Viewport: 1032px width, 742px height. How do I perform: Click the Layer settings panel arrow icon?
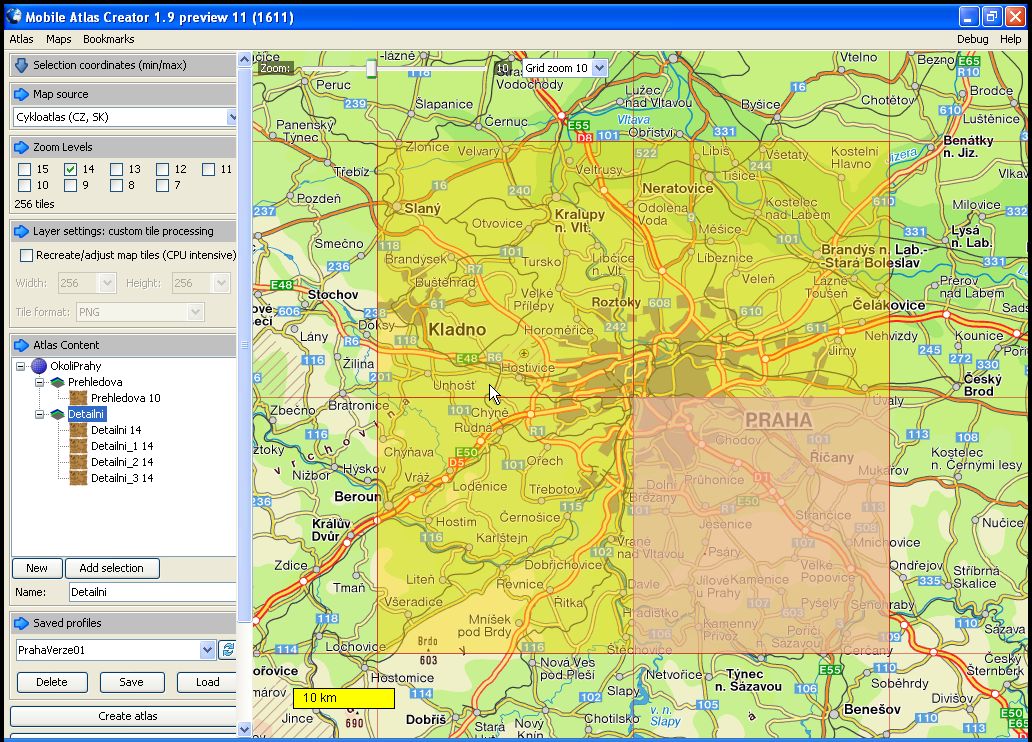pos(21,231)
